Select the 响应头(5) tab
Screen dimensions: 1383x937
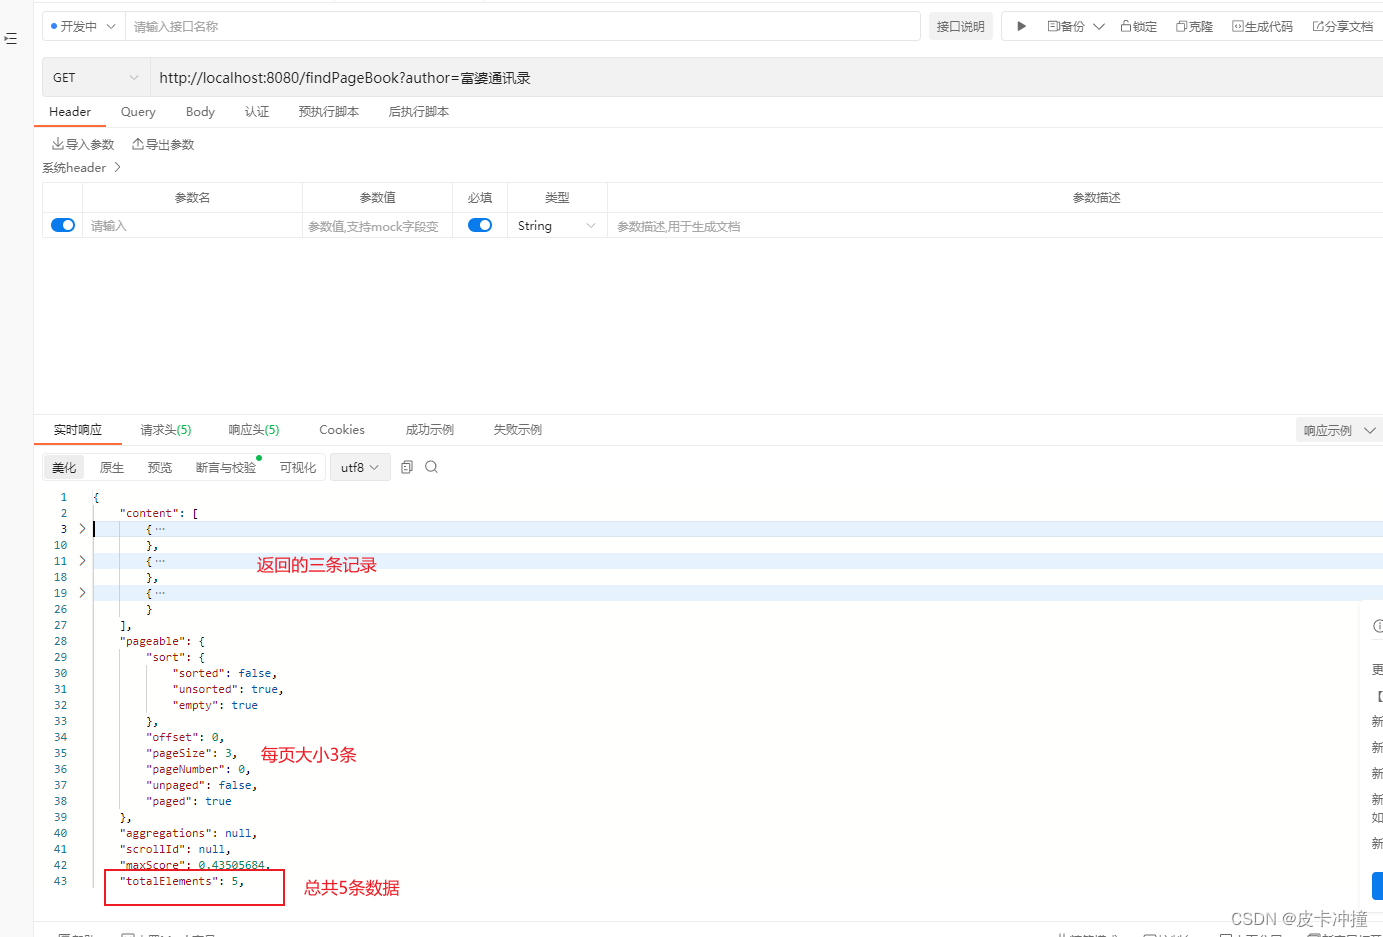click(254, 430)
